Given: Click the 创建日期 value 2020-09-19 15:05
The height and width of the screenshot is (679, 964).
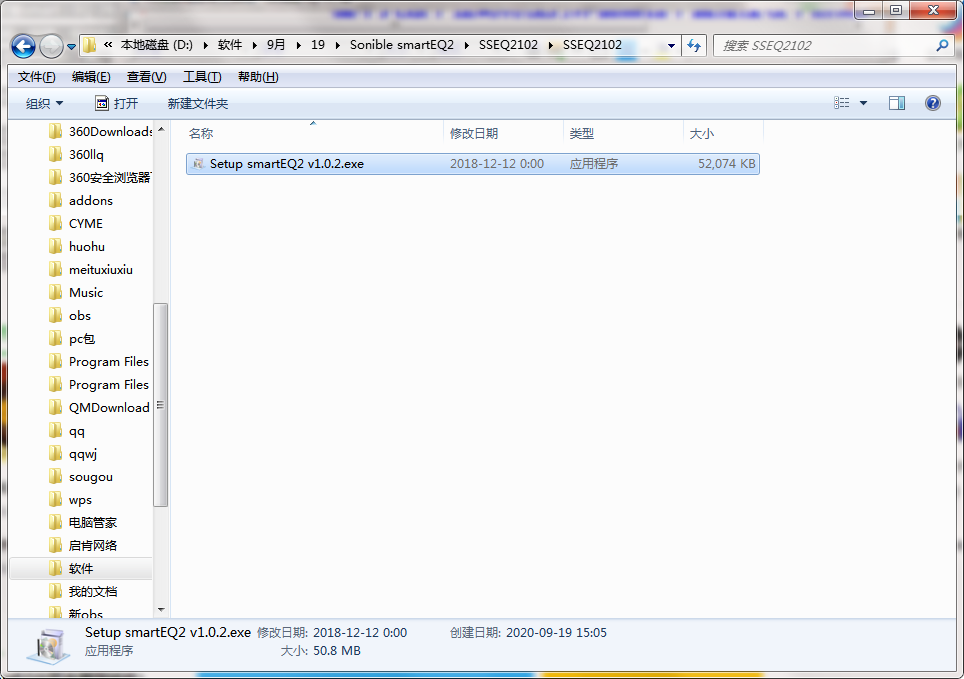Looking at the screenshot, I should 556,633.
